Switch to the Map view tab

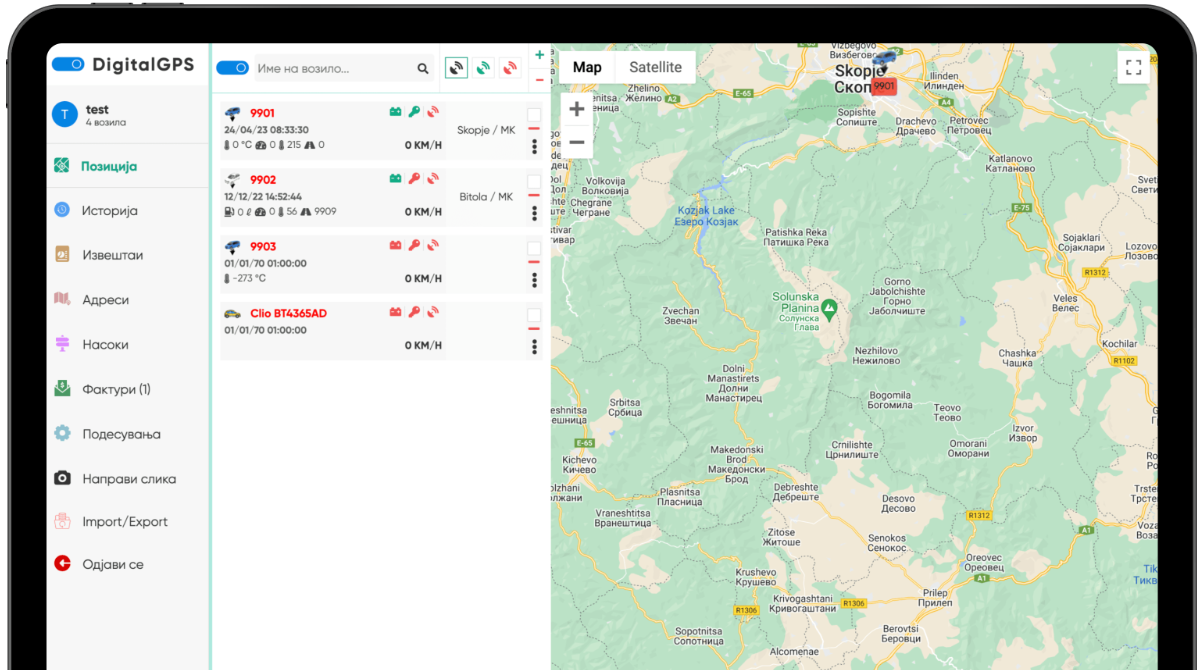(587, 67)
